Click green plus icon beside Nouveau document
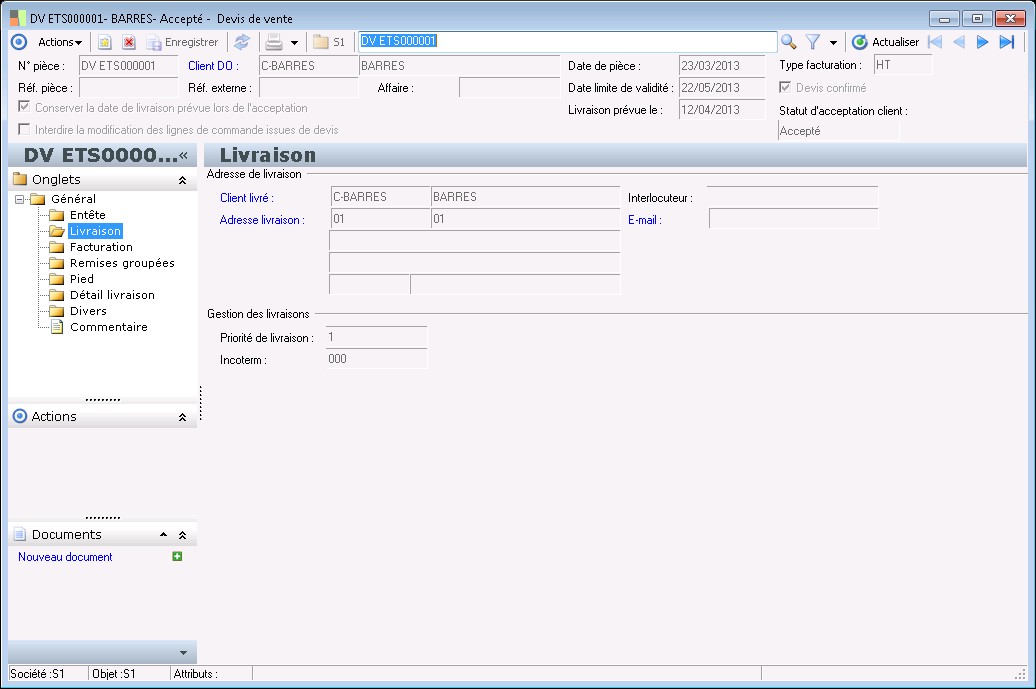The image size is (1036, 689). (177, 557)
